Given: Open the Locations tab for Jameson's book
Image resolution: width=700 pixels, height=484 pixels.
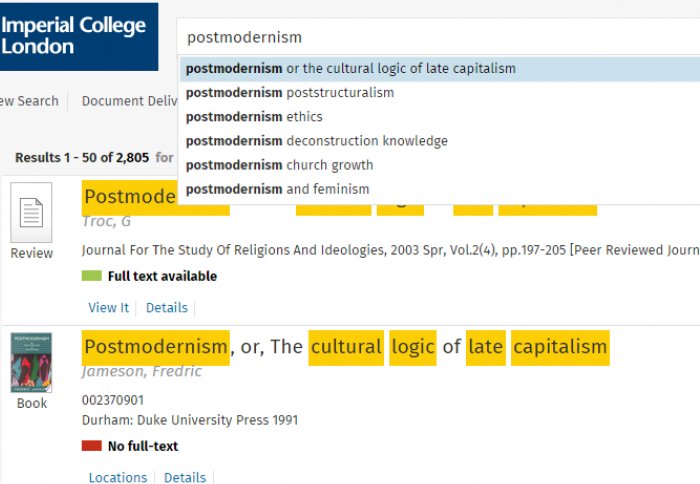Looking at the screenshot, I should pos(118,478).
